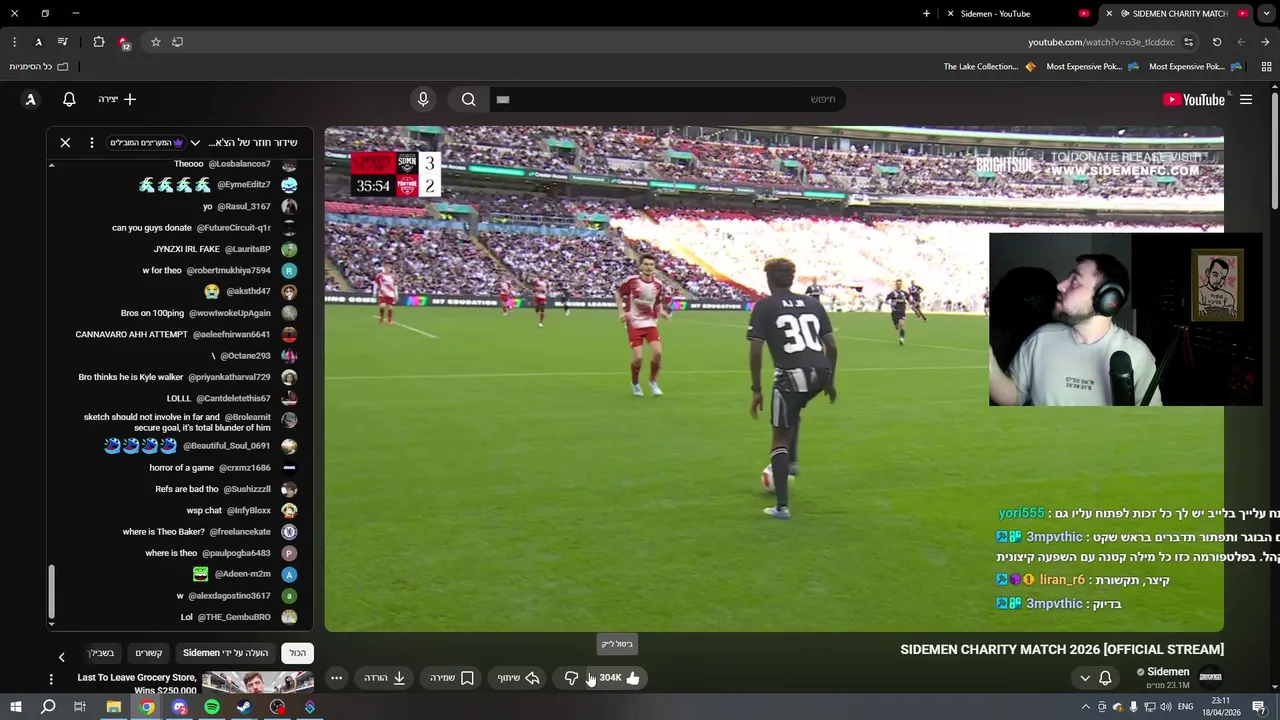Screen dimensions: 1280x720
Task: Select the קשורים filter chip
Action: click(x=149, y=653)
